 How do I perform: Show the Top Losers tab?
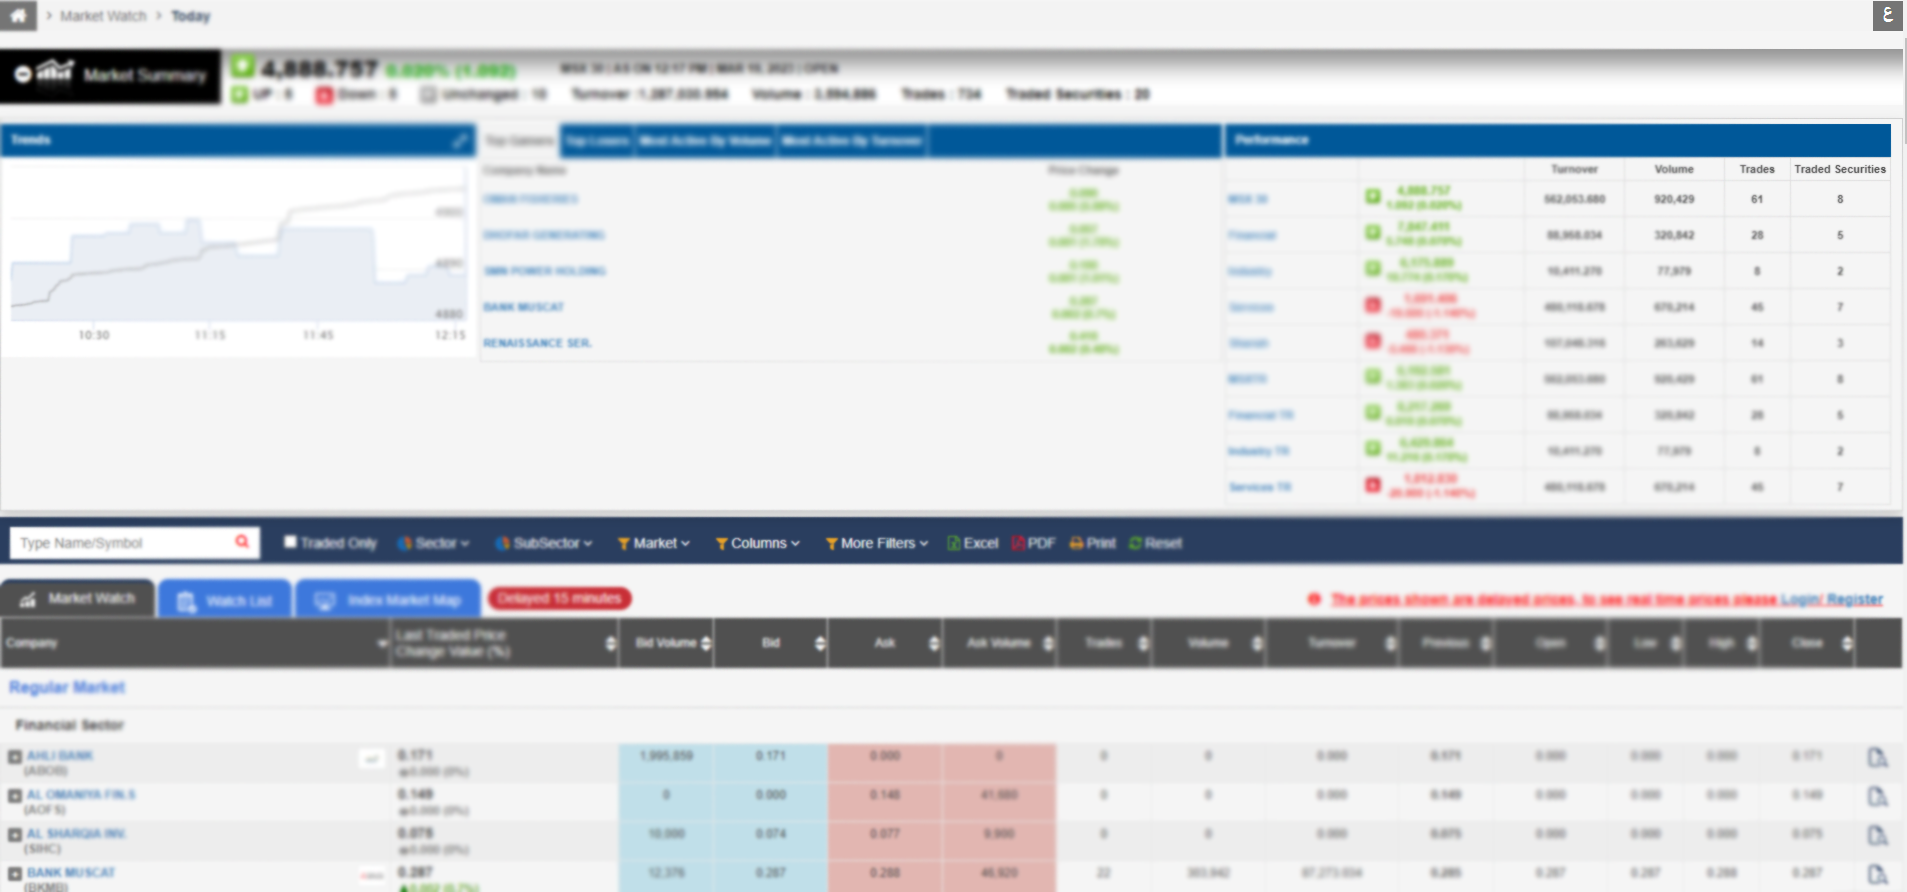(597, 141)
